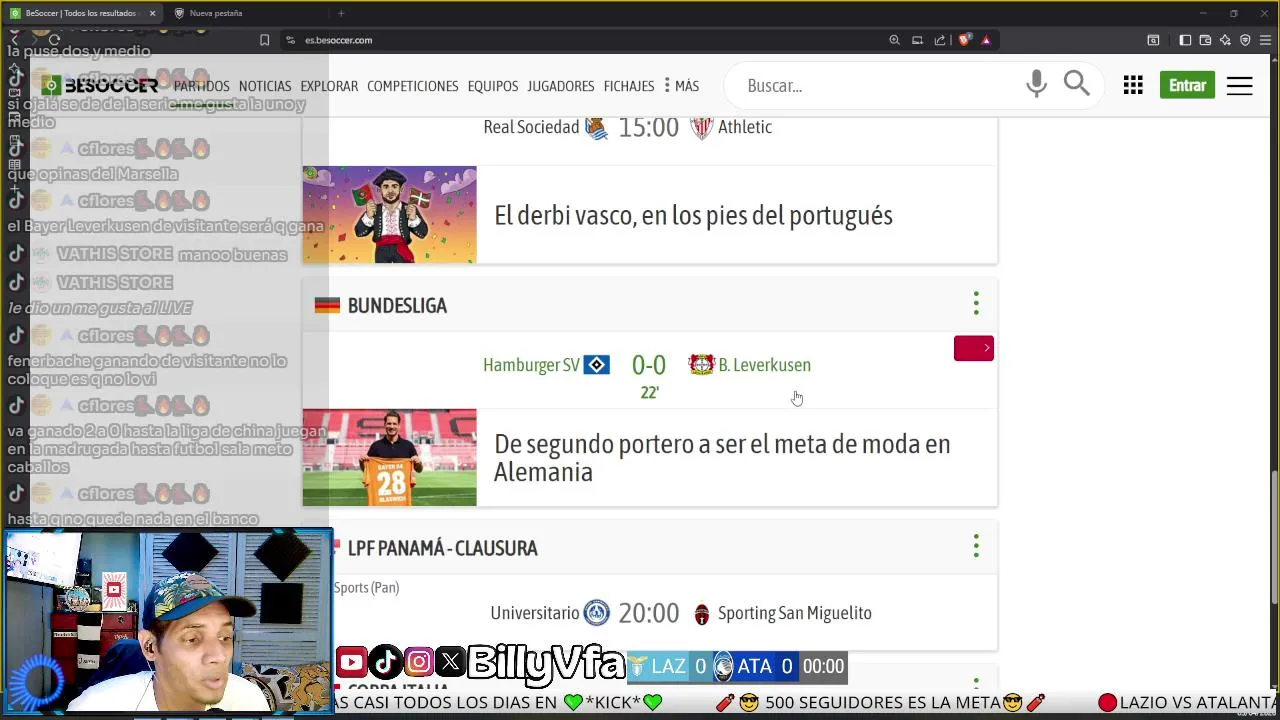Open the PARTIDOS menu item
This screenshot has width=1280, height=720.
[202, 86]
